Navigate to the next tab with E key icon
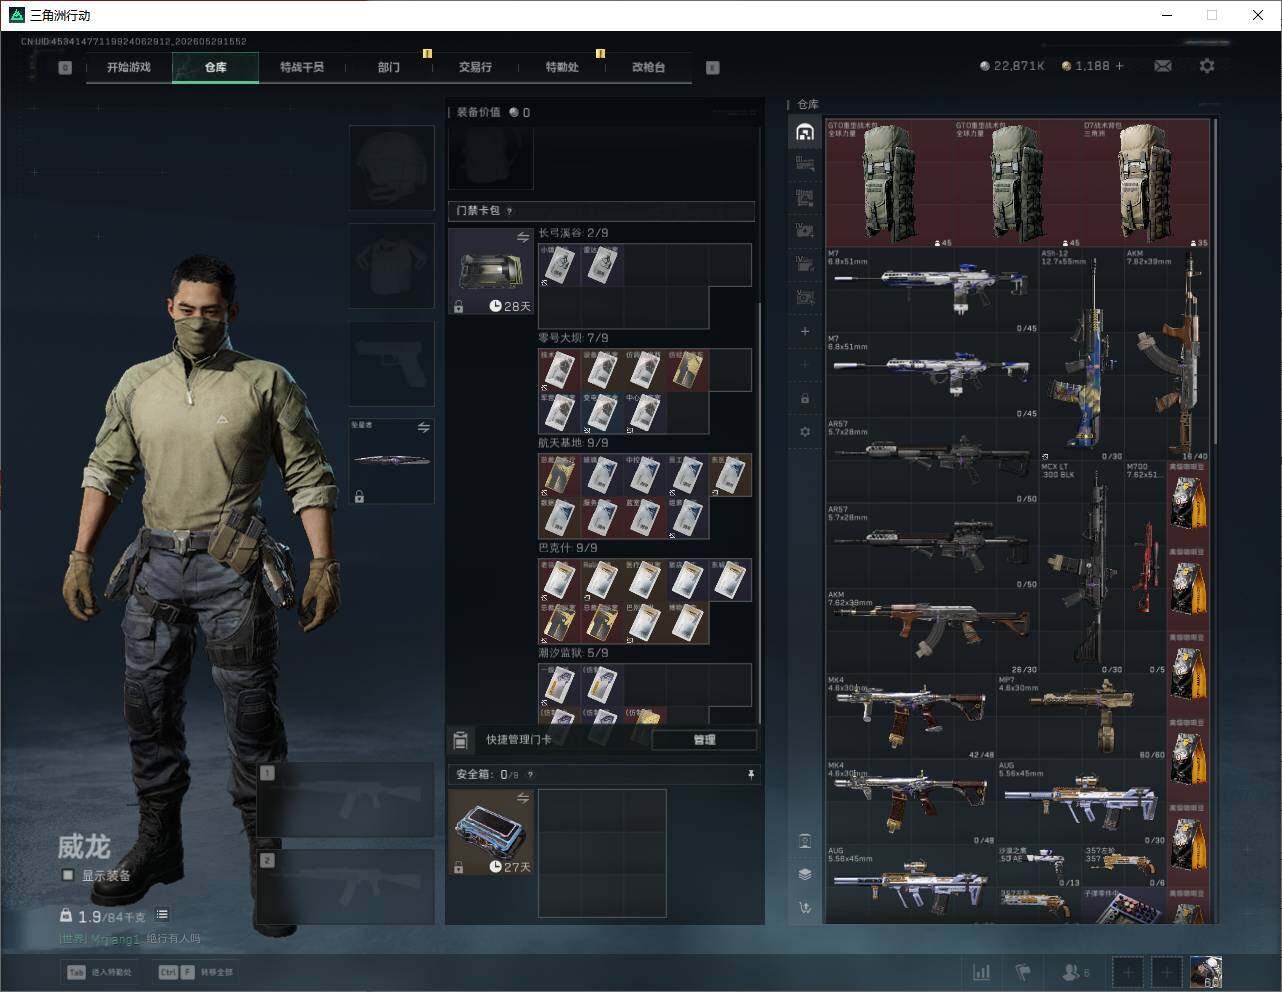1282x992 pixels. [713, 68]
